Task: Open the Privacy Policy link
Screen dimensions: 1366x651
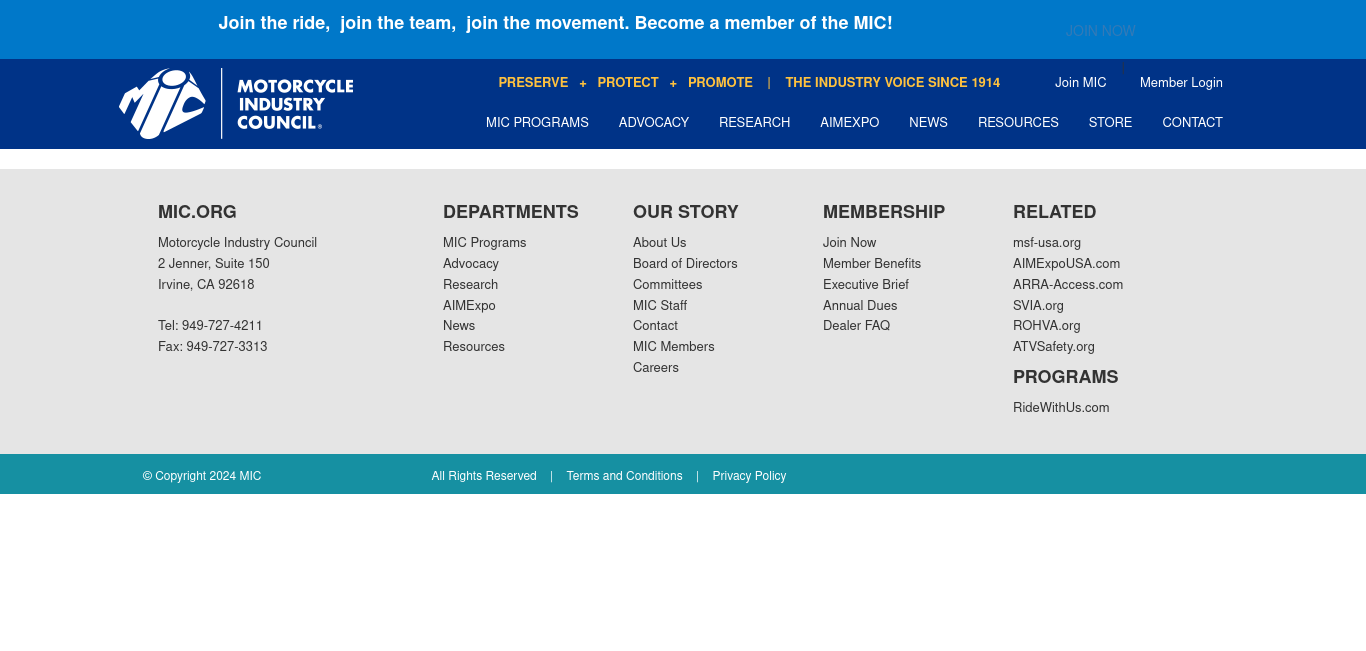Action: (749, 476)
